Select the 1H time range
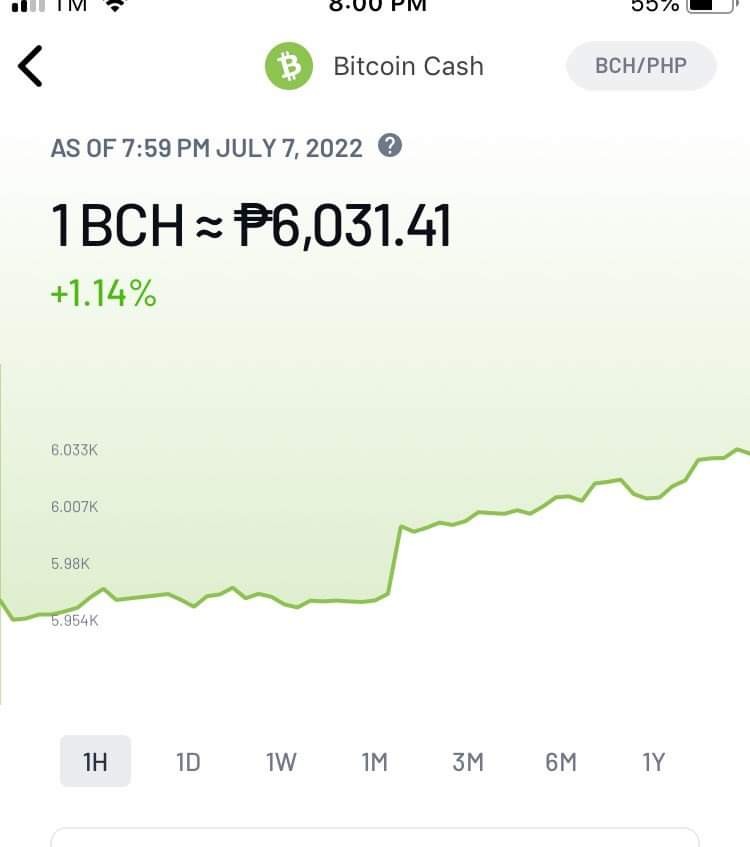 [x=95, y=761]
